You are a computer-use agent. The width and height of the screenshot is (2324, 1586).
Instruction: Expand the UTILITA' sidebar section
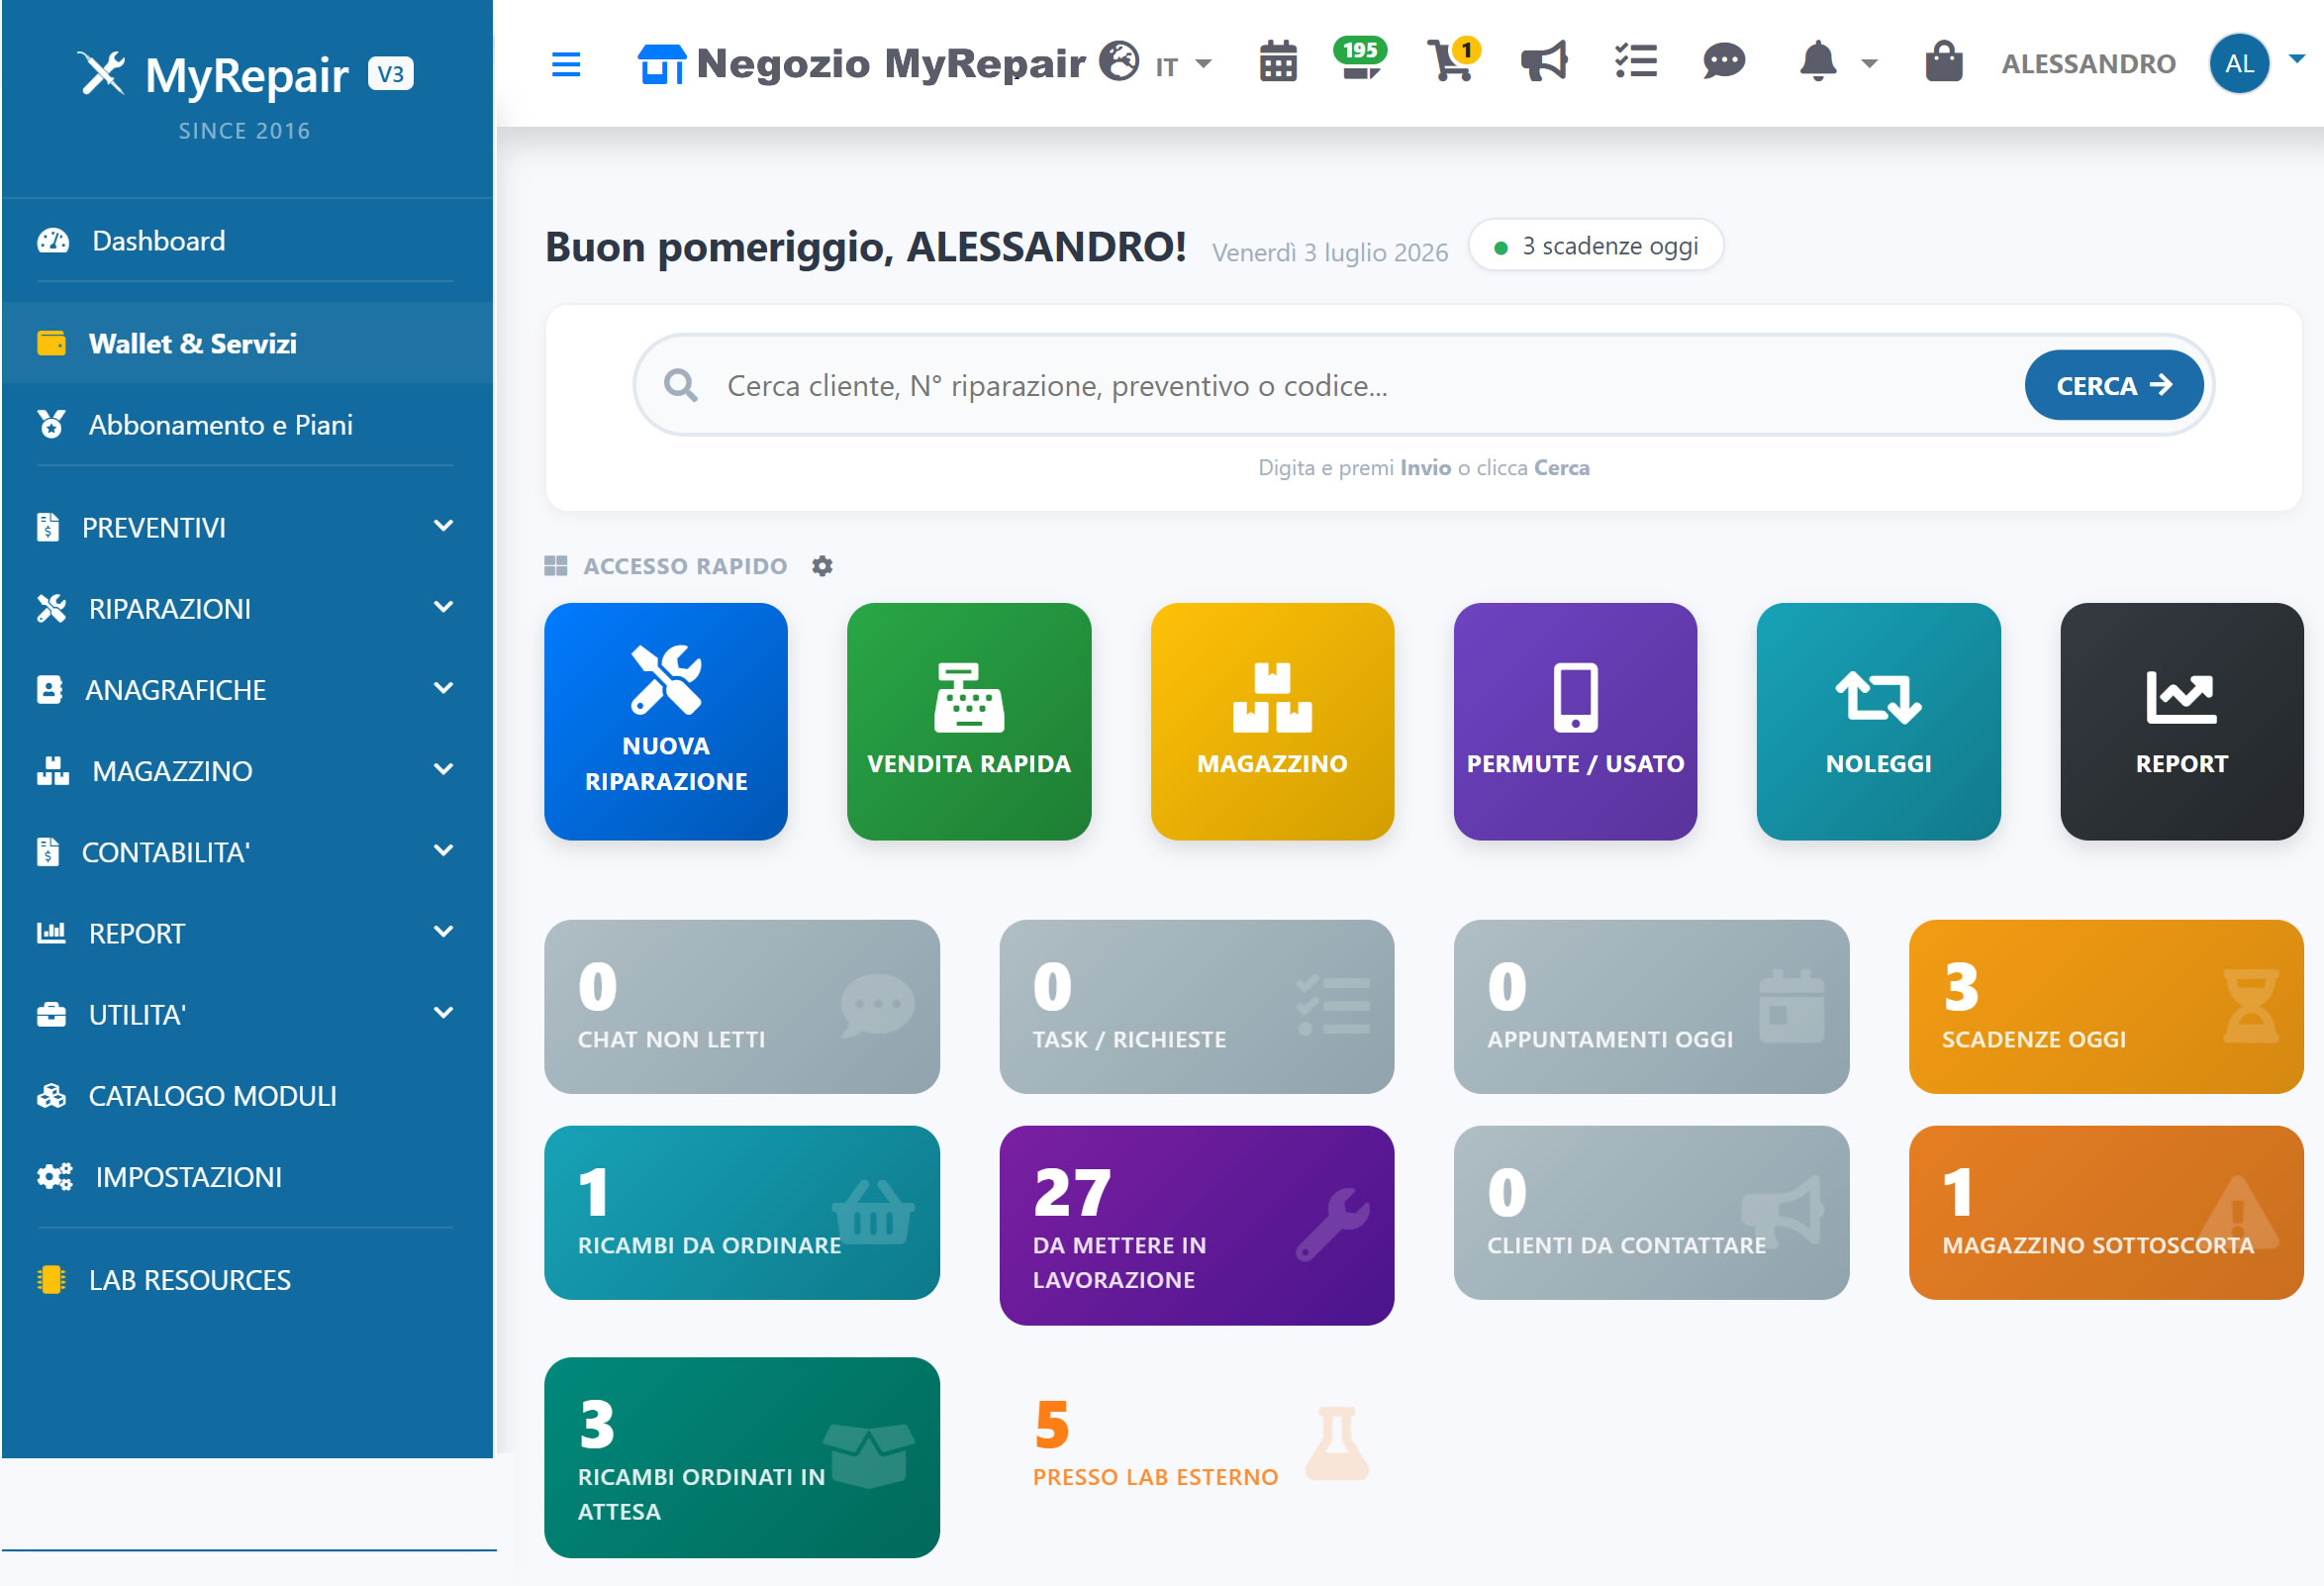[x=245, y=1014]
